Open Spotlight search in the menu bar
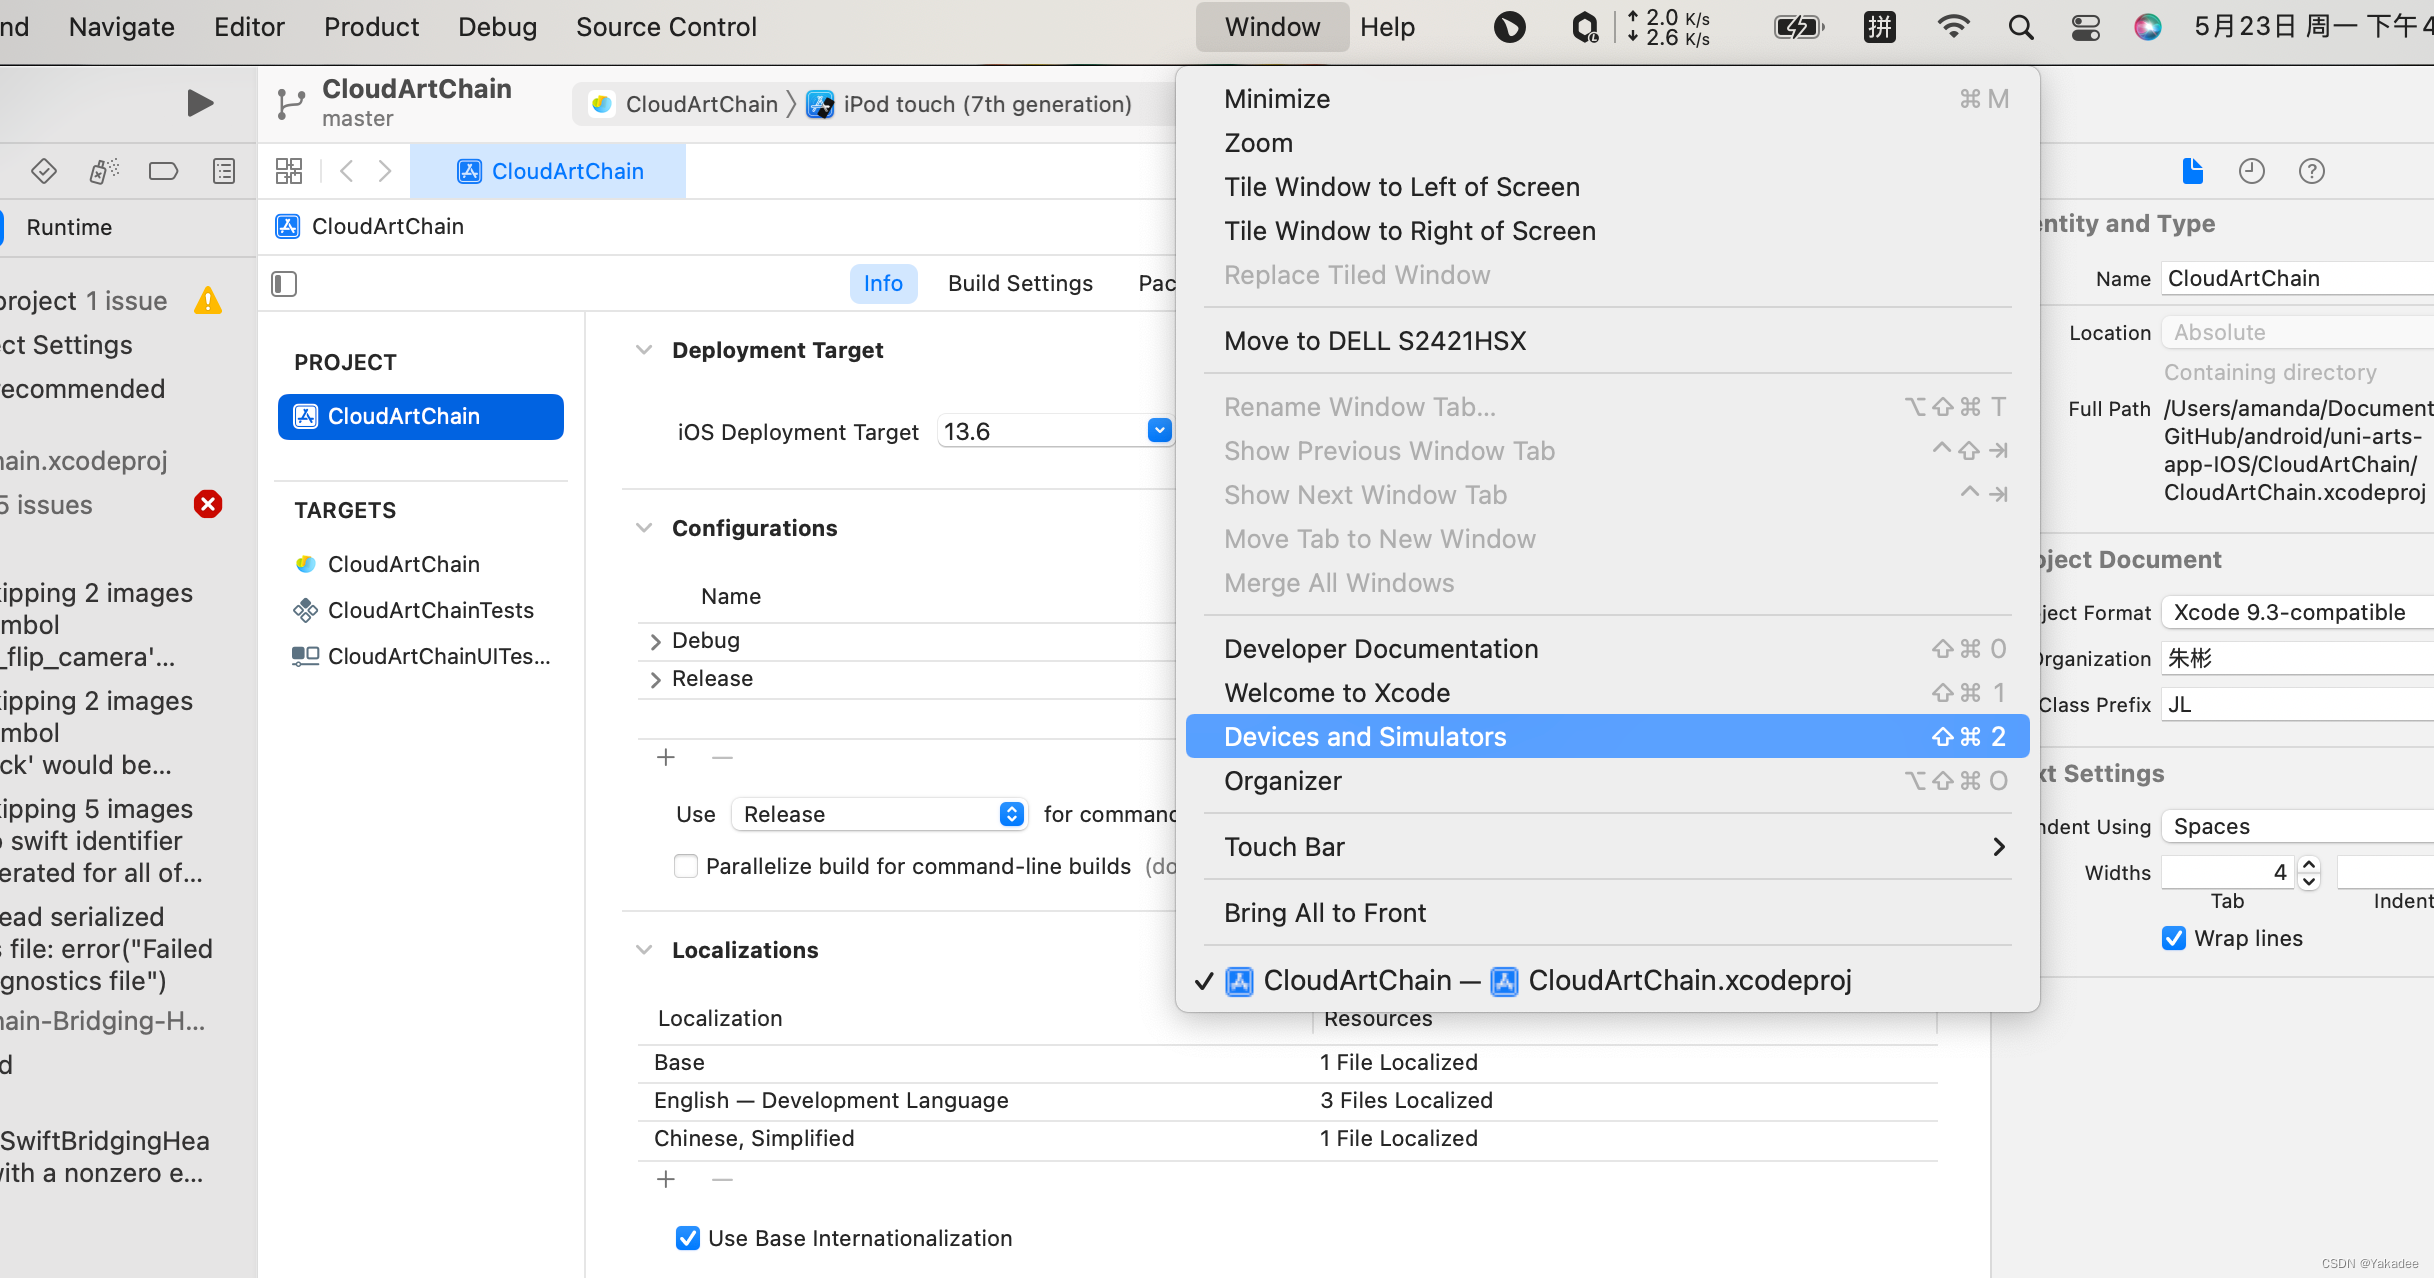Image resolution: width=2434 pixels, height=1278 pixels. click(x=2020, y=27)
